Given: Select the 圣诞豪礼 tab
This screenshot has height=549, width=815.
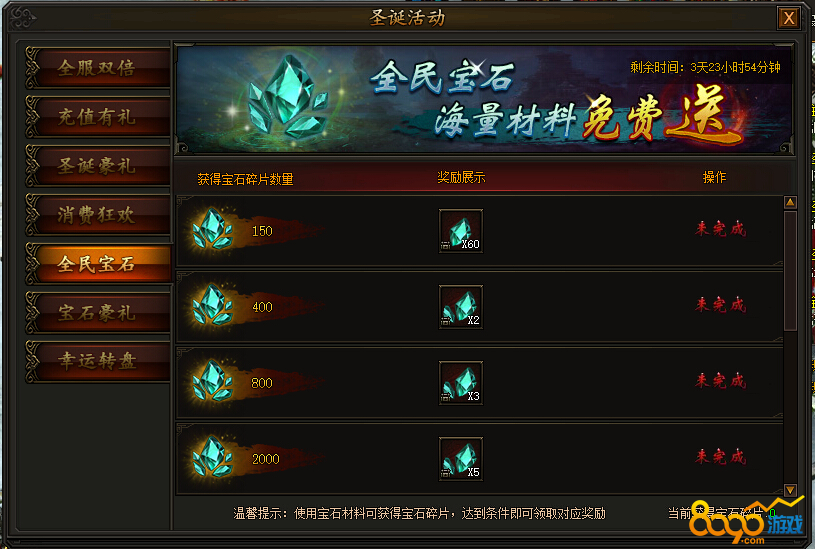Looking at the screenshot, I should coord(98,166).
